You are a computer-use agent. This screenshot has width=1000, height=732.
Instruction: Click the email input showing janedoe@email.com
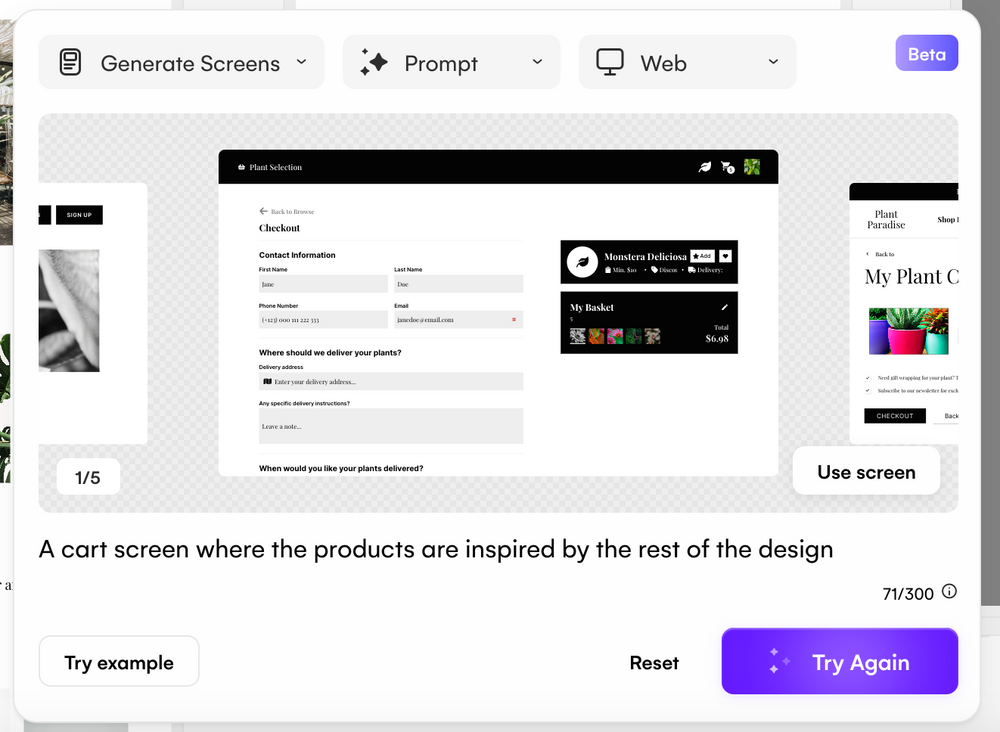[457, 320]
